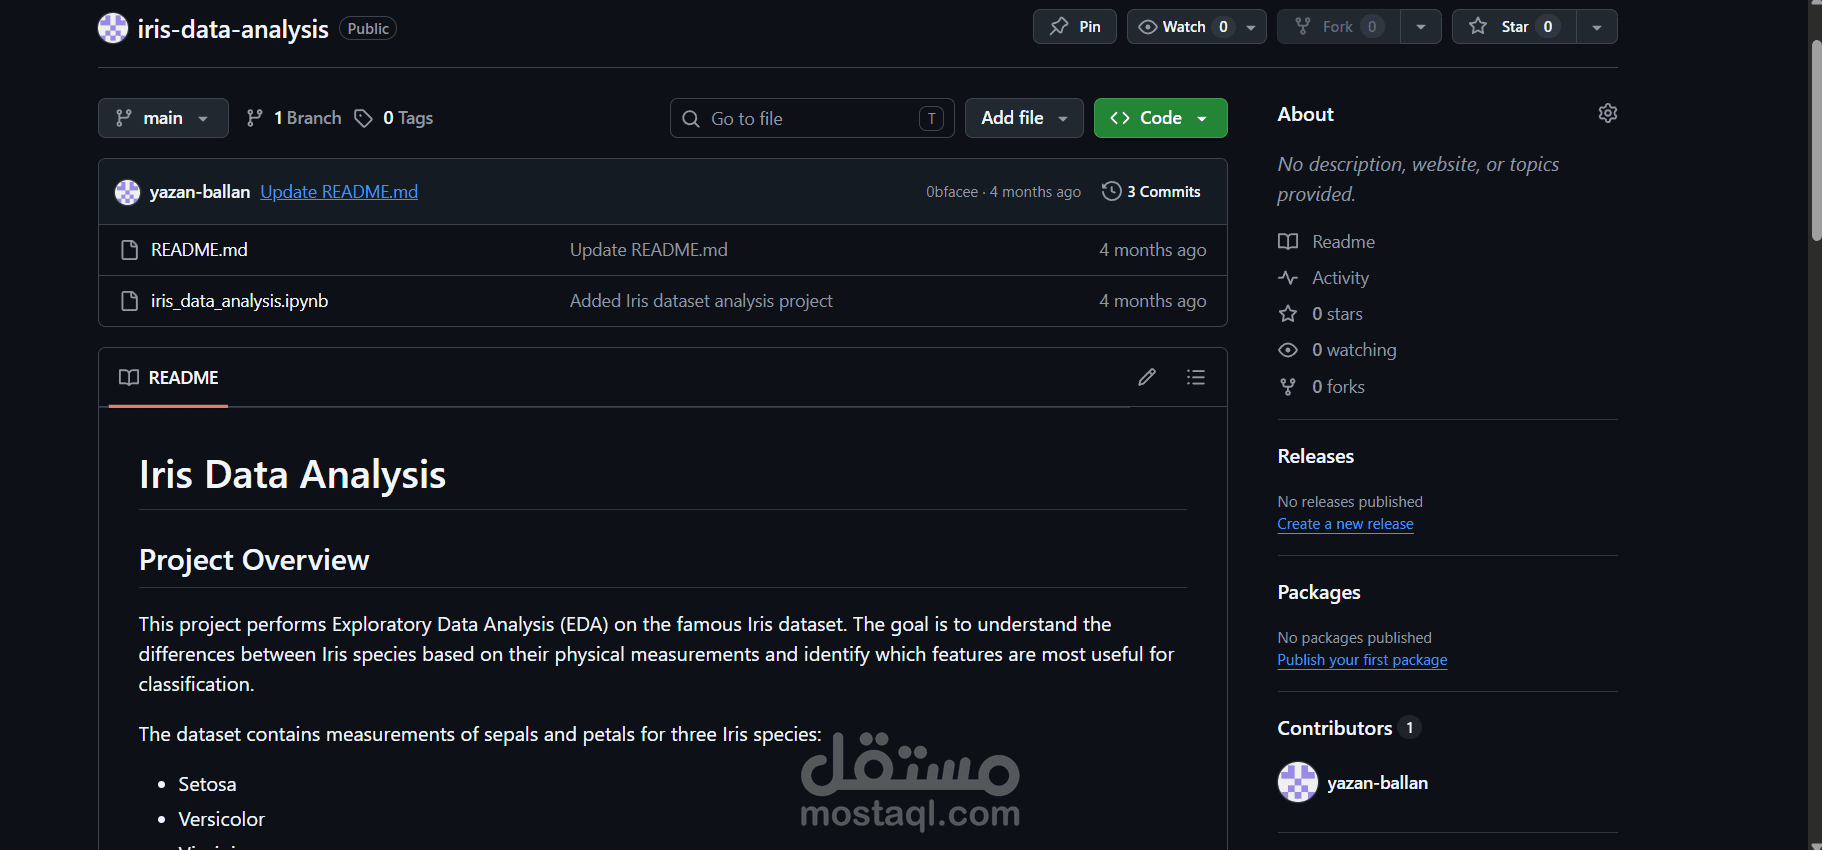The height and width of the screenshot is (850, 1822).
Task: View the 0 Tags link
Action: coord(394,118)
